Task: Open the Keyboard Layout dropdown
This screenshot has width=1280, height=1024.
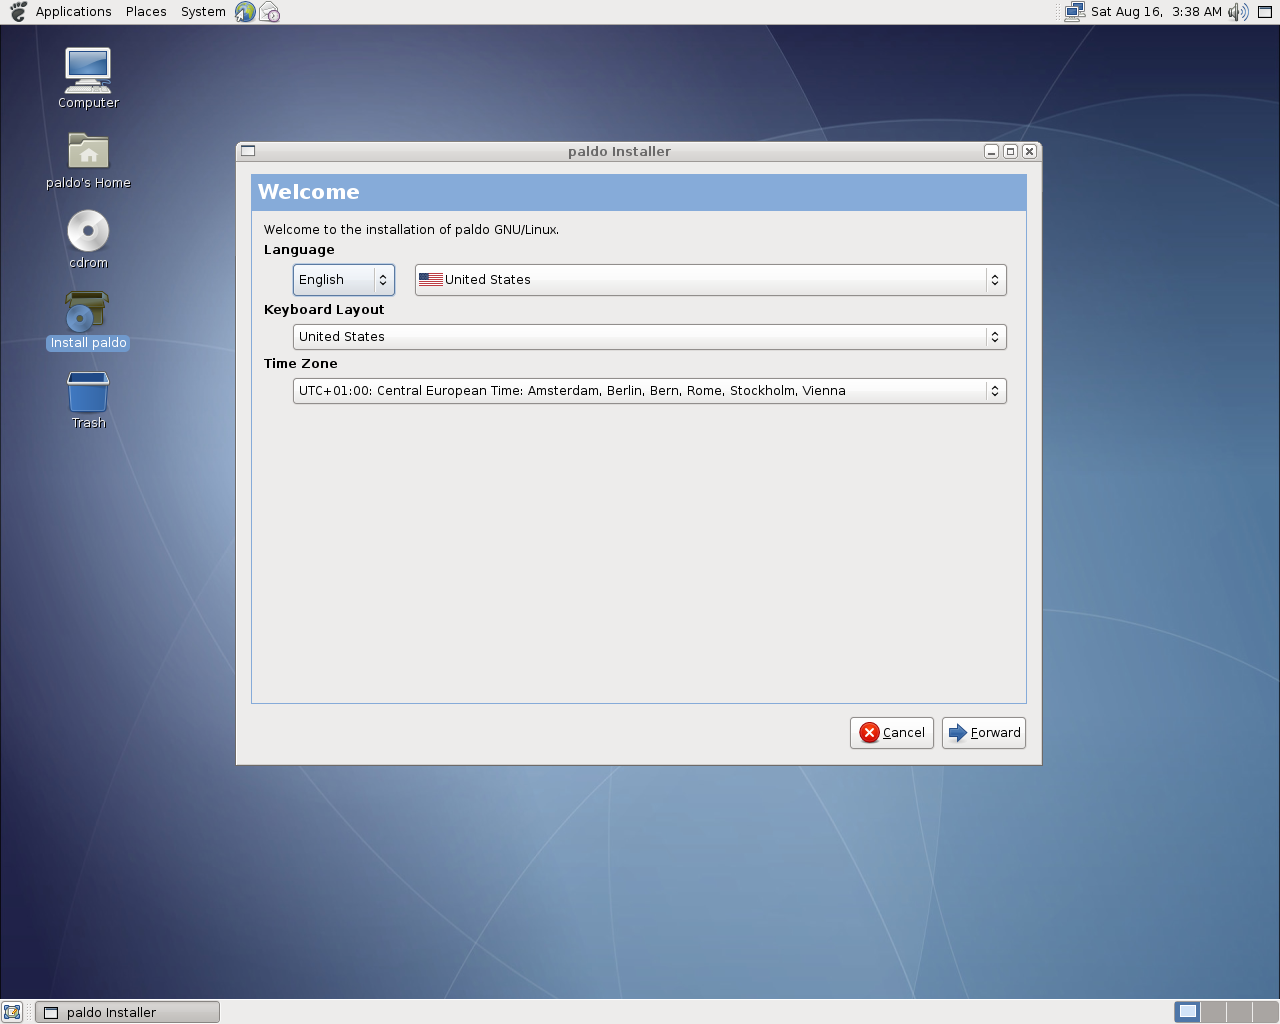Action: click(x=650, y=337)
